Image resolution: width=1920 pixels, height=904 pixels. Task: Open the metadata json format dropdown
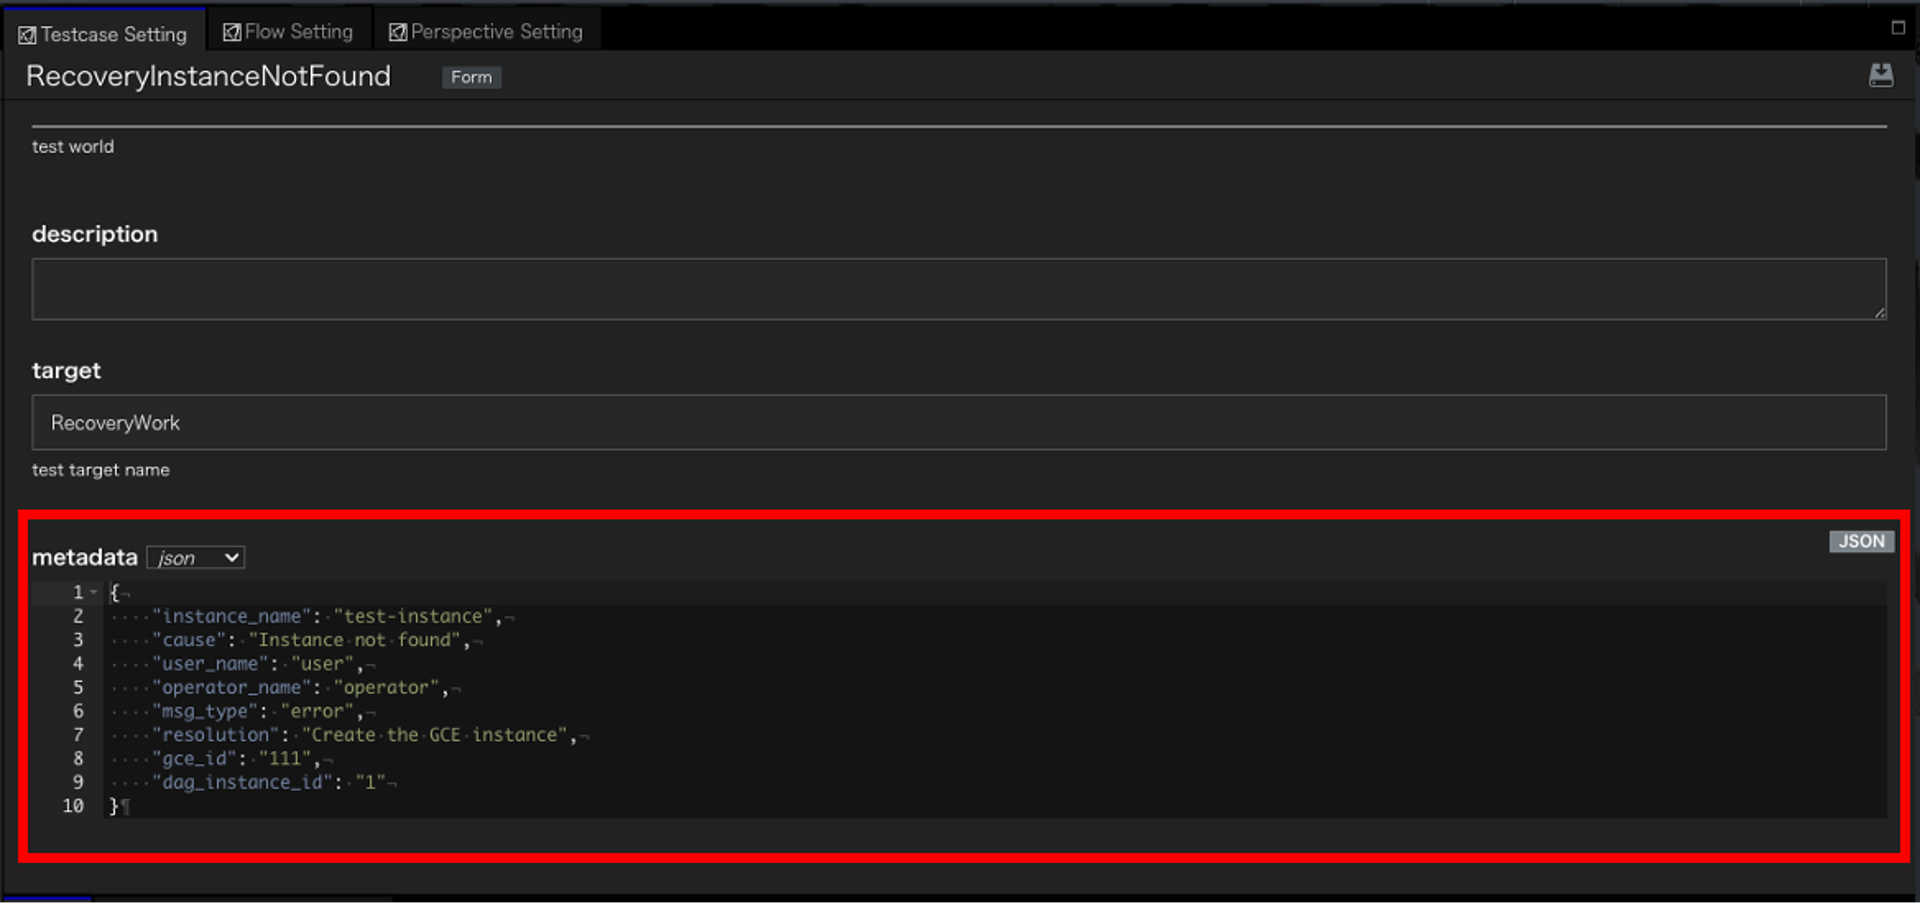(x=196, y=558)
